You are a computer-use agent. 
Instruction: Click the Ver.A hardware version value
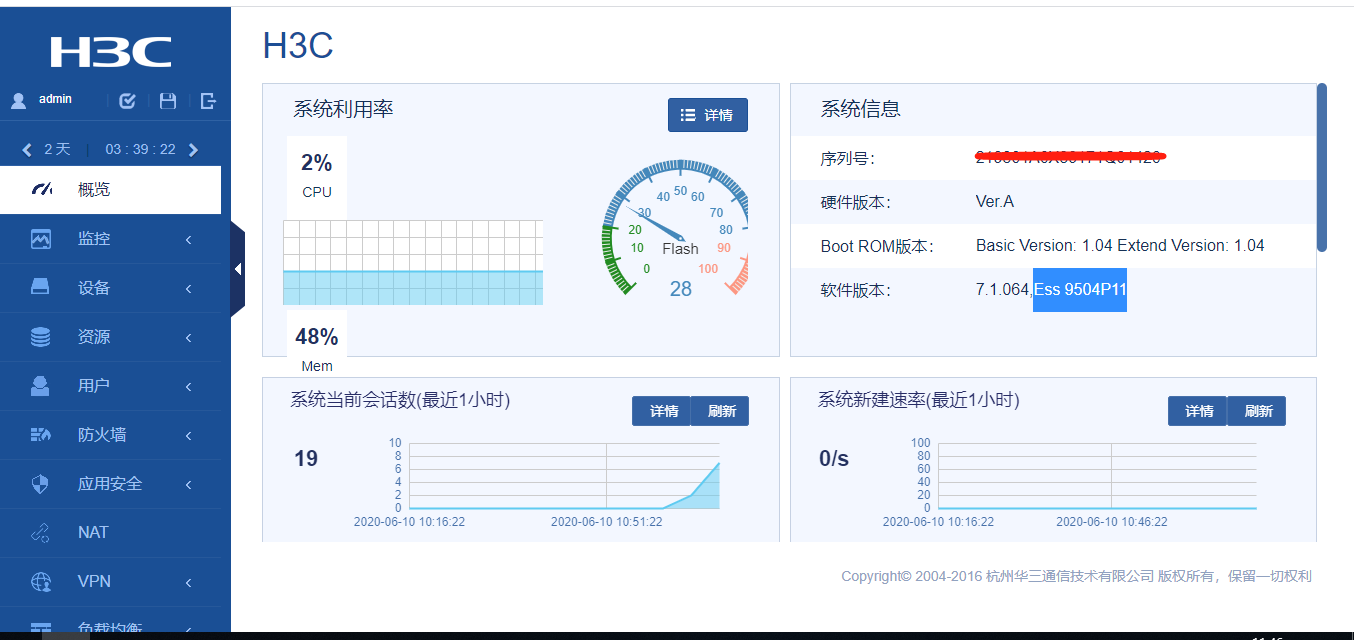tap(995, 202)
